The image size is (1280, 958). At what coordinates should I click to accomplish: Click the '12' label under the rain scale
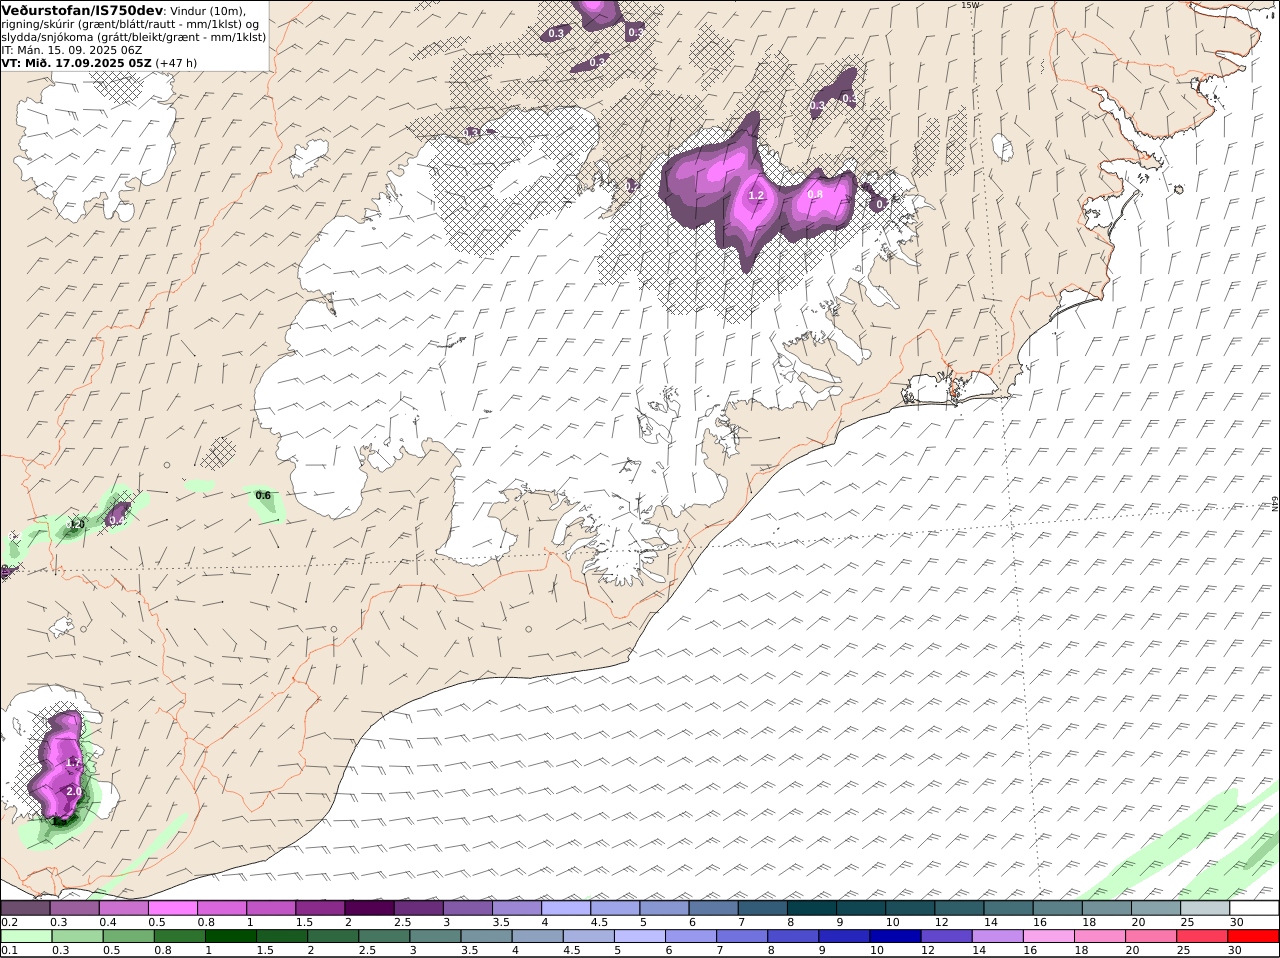[x=927, y=950]
